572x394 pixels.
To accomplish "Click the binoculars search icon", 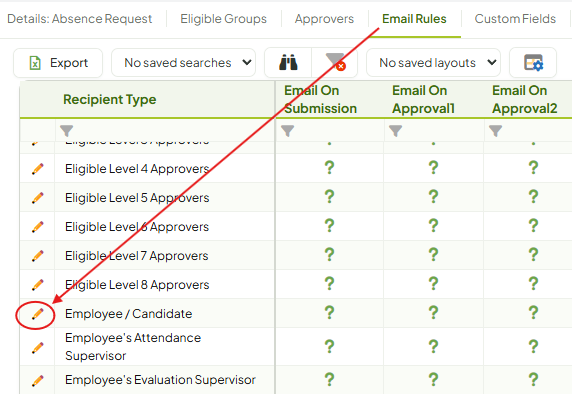I will click(288, 63).
